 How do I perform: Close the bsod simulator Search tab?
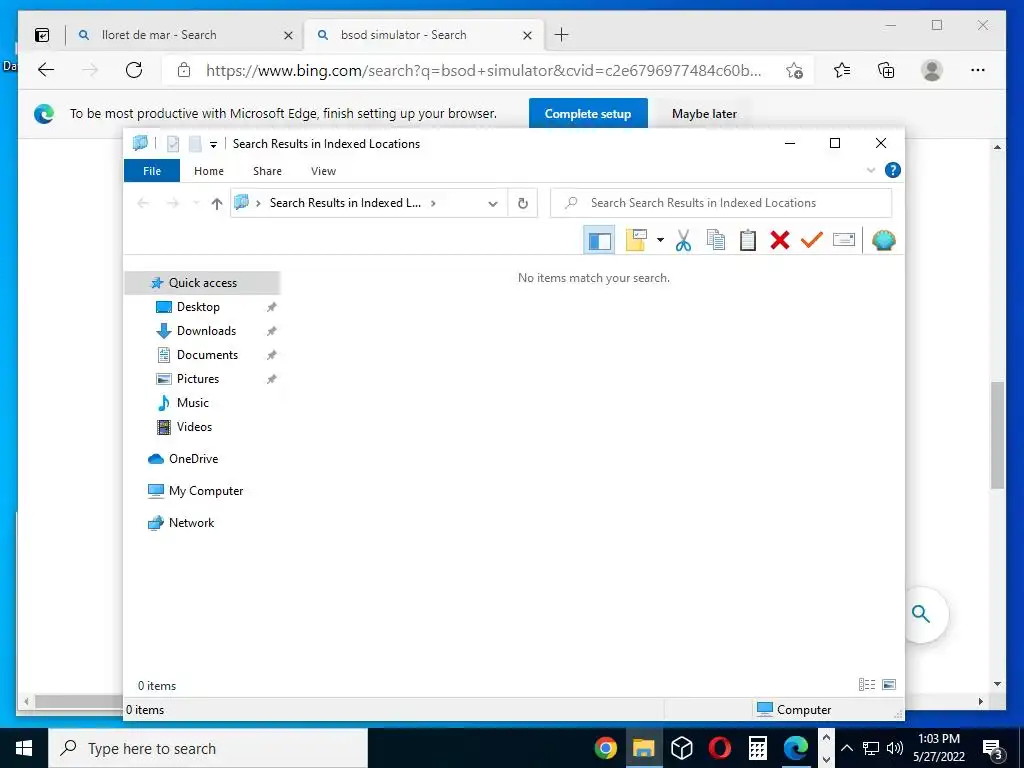coord(527,35)
